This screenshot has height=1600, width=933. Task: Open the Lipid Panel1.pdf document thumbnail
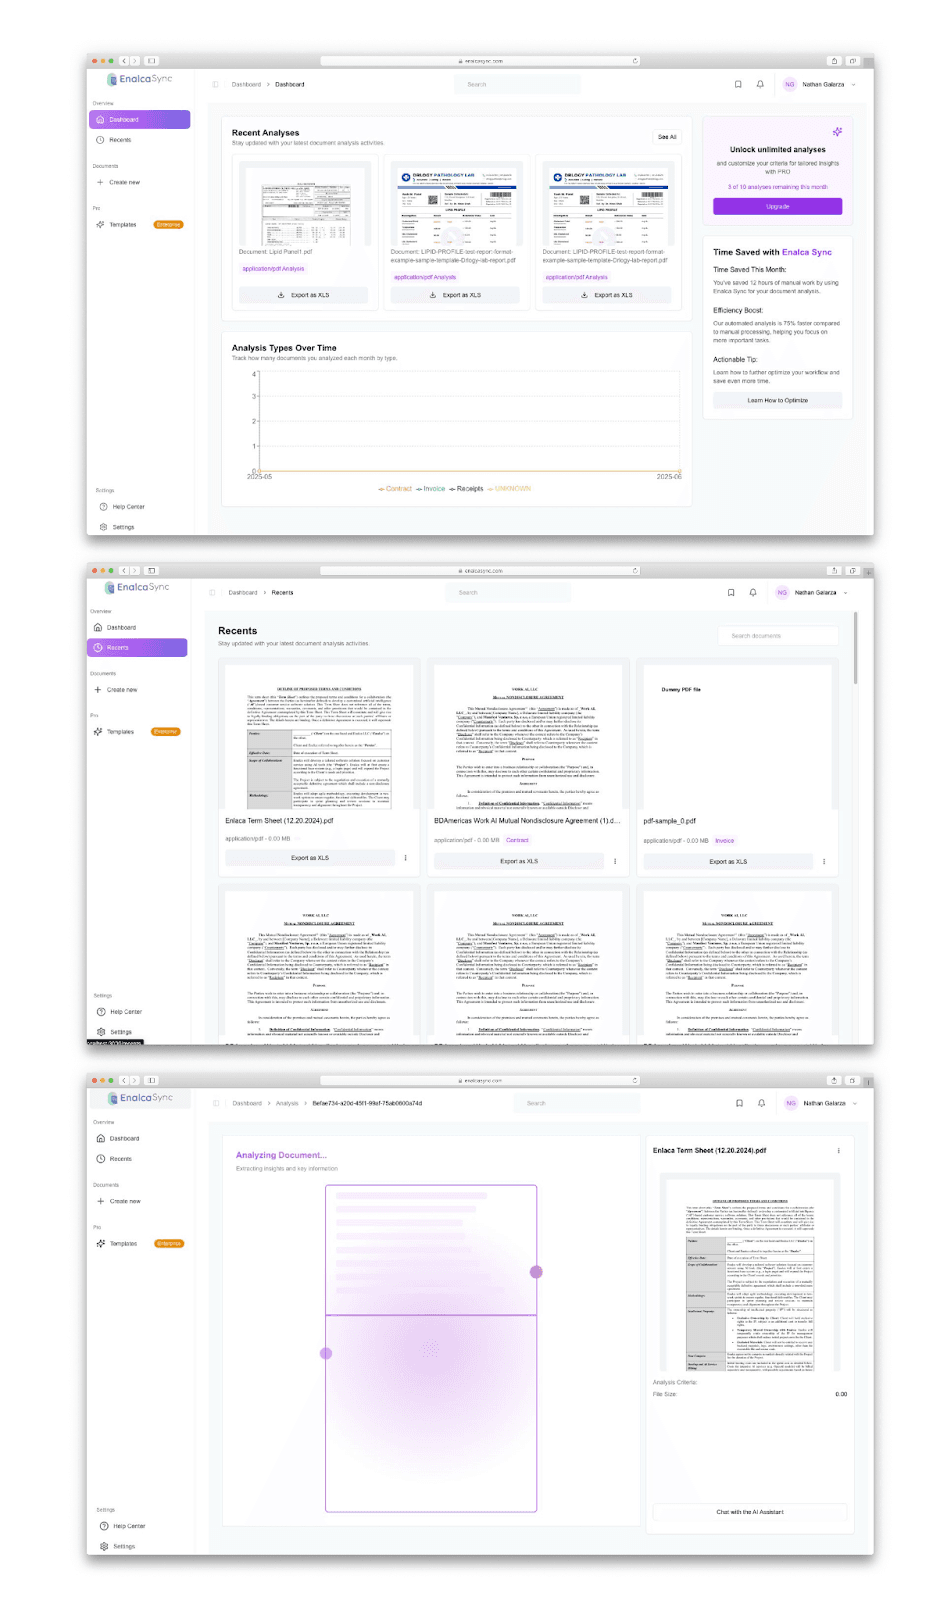pos(305,203)
